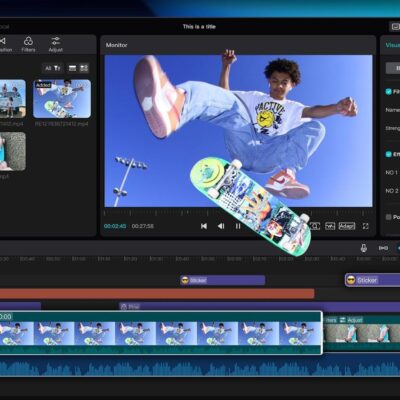This screenshot has height=400, width=400.
Task: Select the second Sticker clip at right
Action: tap(372, 280)
